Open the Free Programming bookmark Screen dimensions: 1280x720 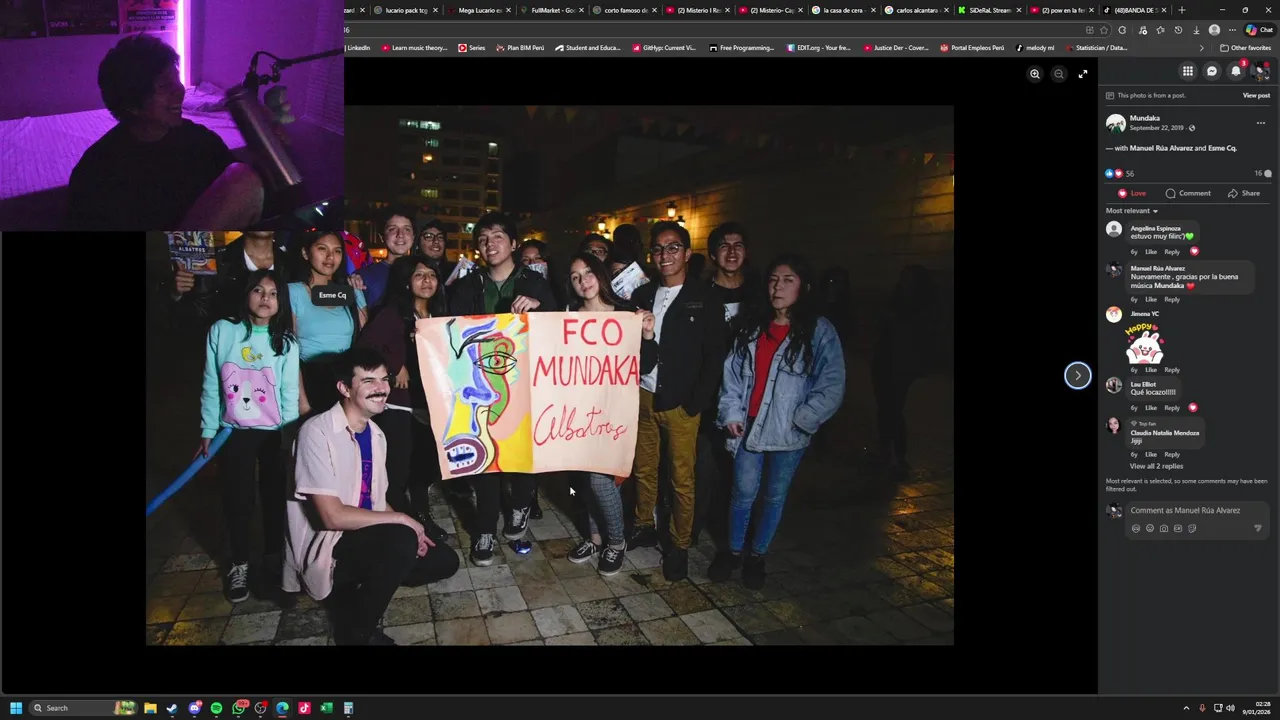(742, 48)
